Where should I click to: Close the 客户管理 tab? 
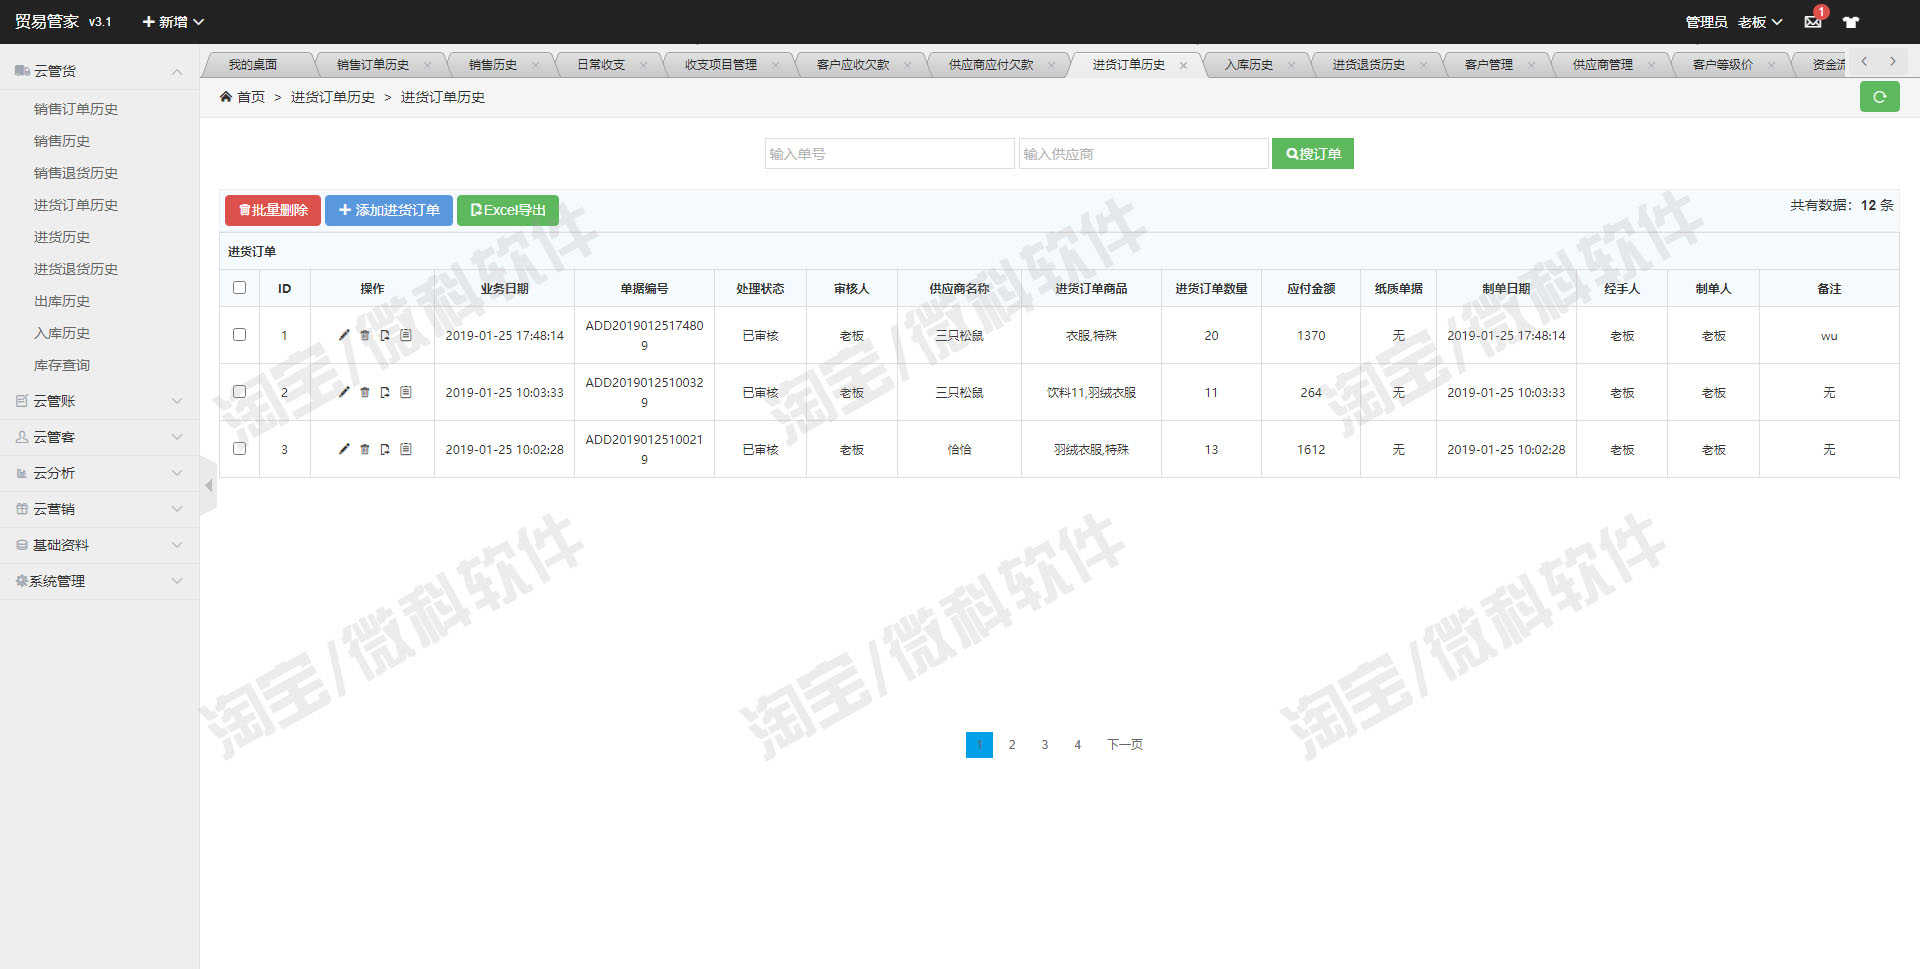click(x=1531, y=65)
